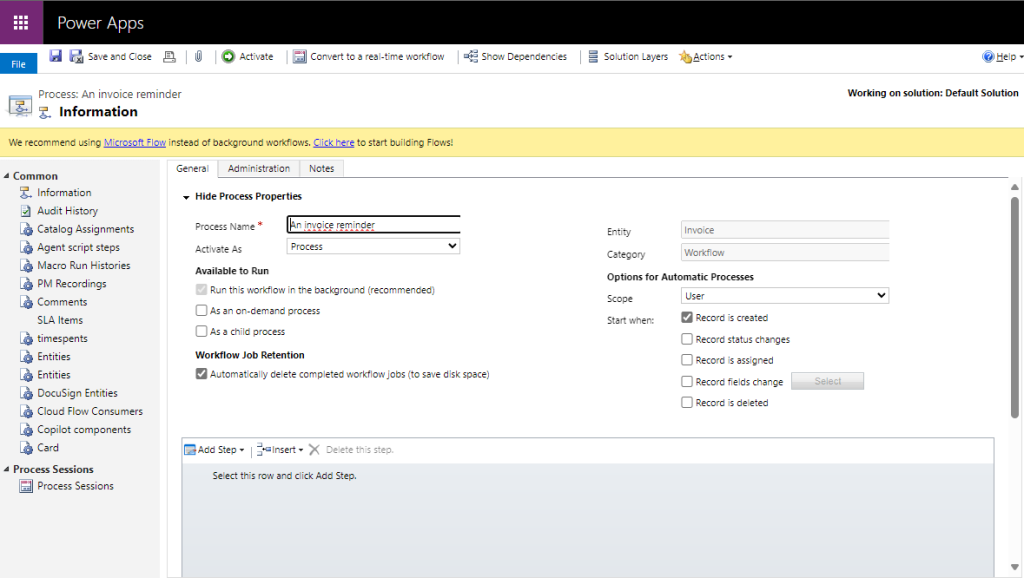Screen dimensions: 1024x578
Task: Uncheck 'Record is created' trigger
Action: pyautogui.click(x=687, y=317)
